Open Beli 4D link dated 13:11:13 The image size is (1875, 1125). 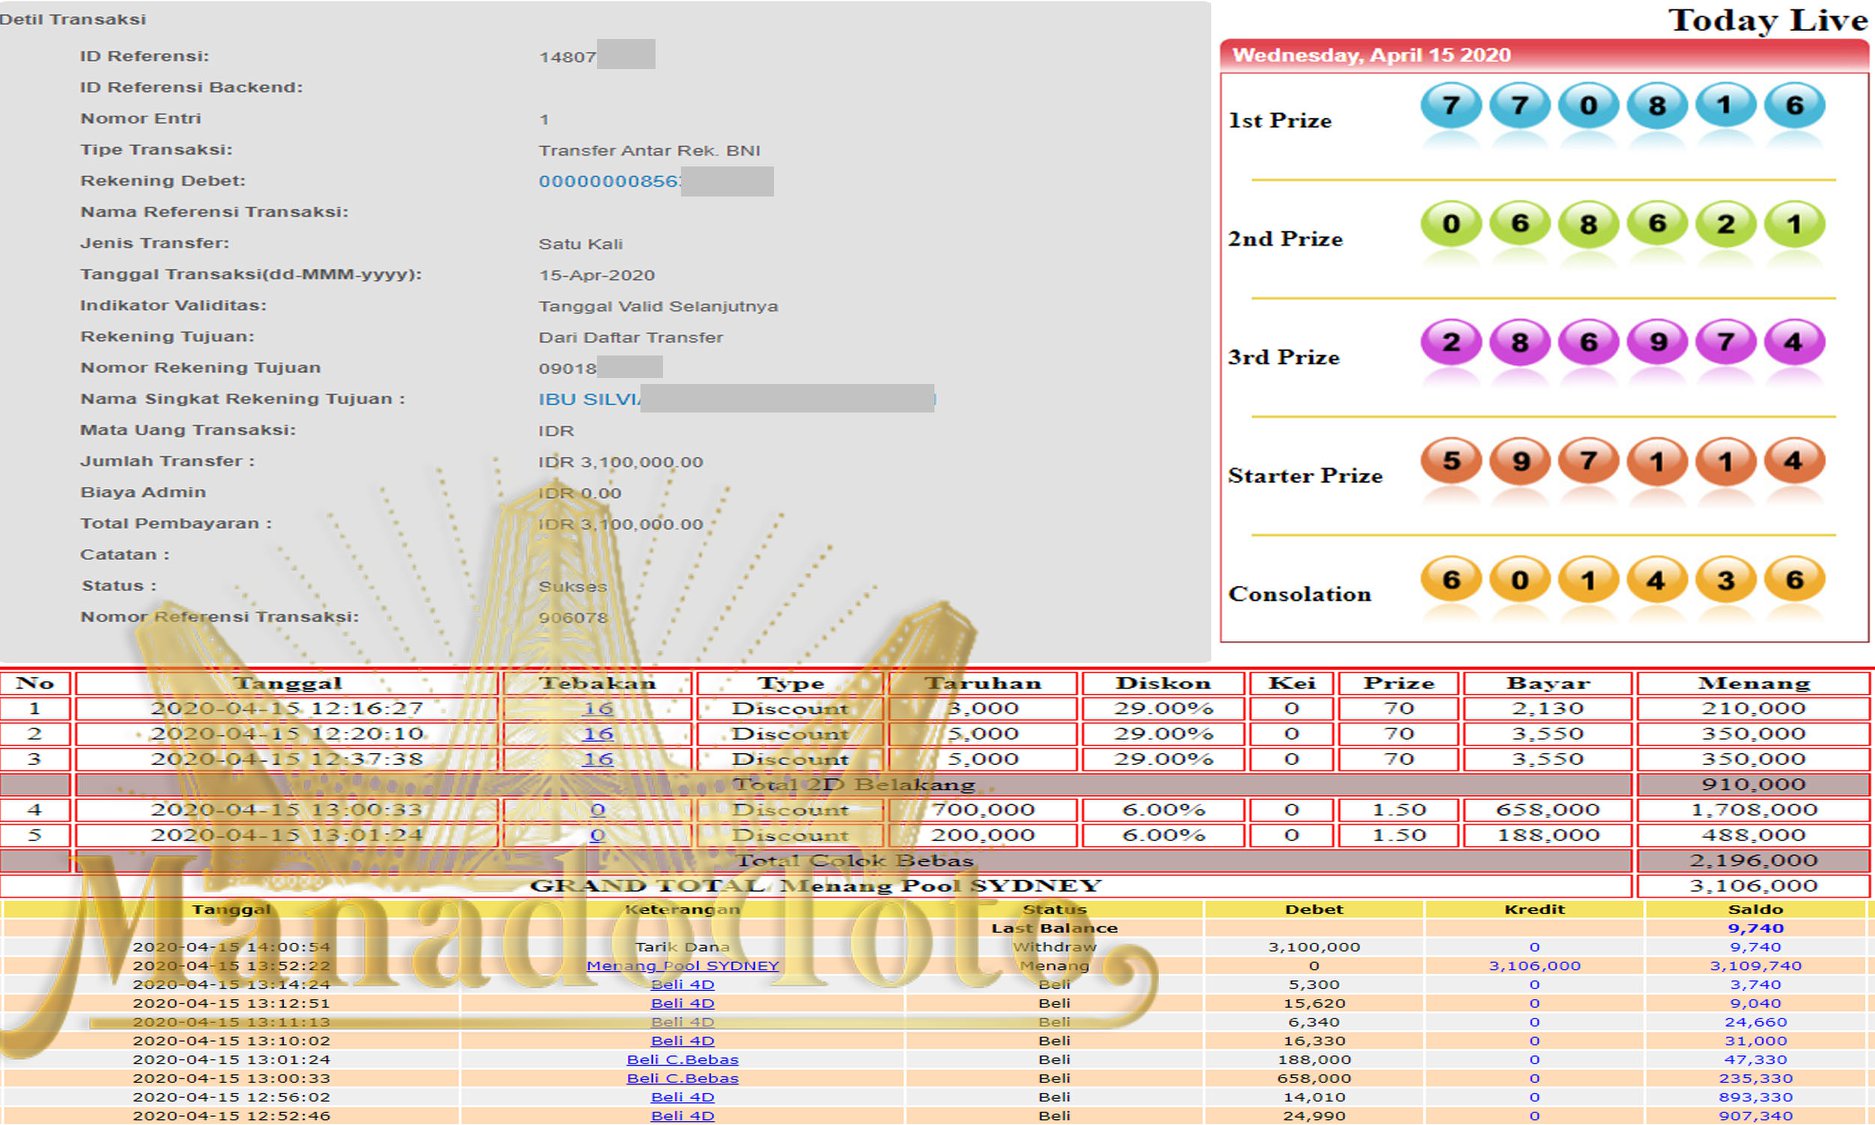click(x=682, y=1022)
